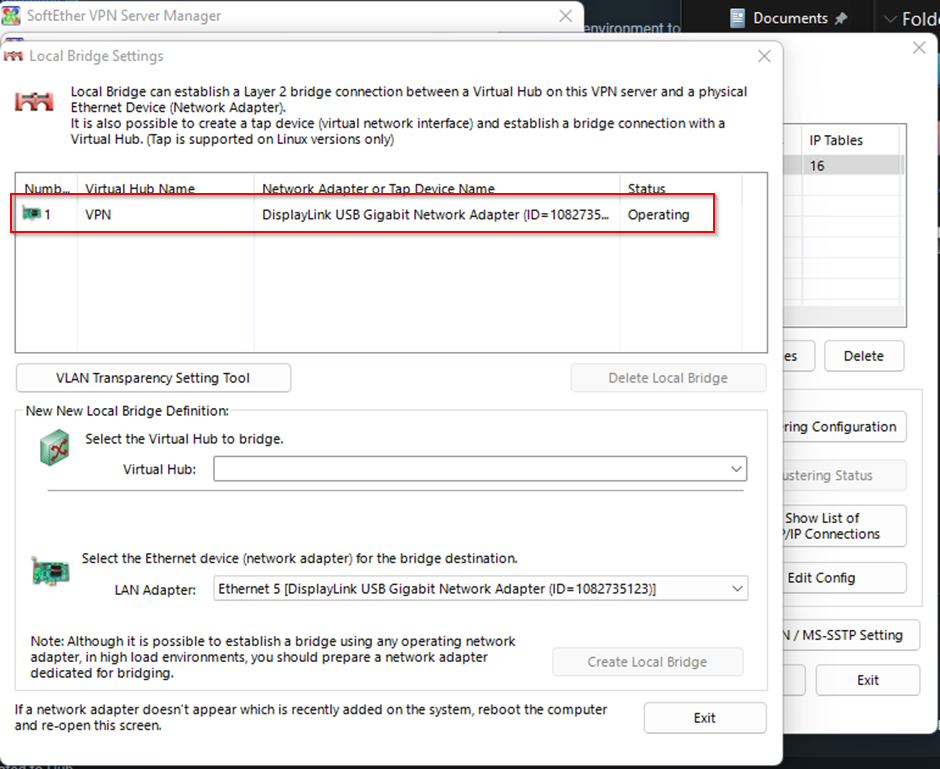Click the MS-SSTP Setting button
Screen dimensions: 940x769
(x=851, y=635)
